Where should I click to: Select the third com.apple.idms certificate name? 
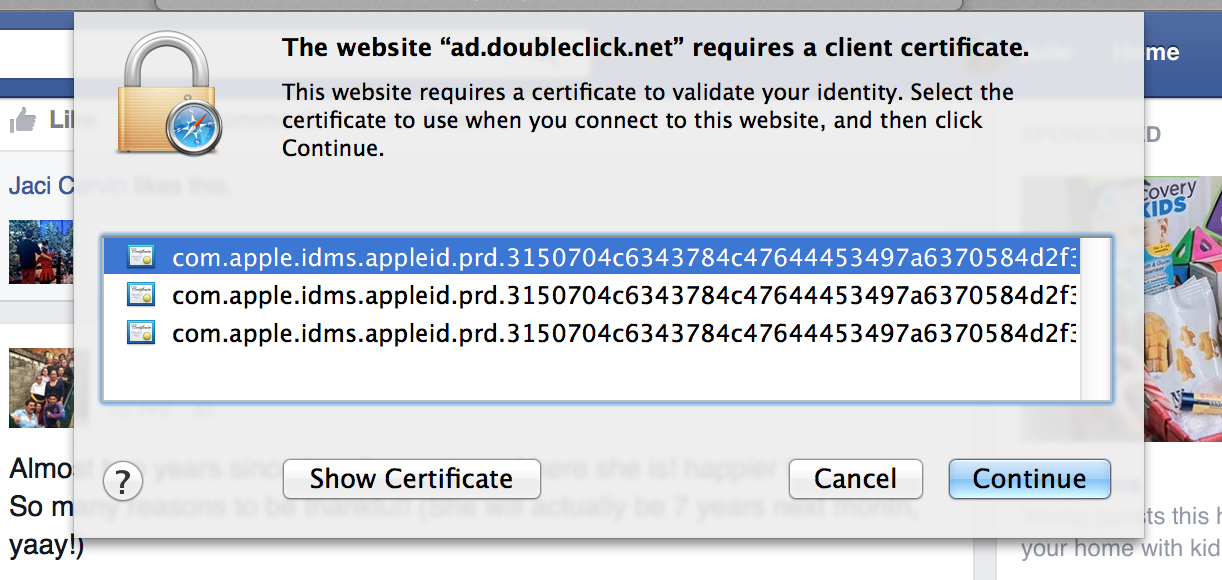(x=625, y=332)
